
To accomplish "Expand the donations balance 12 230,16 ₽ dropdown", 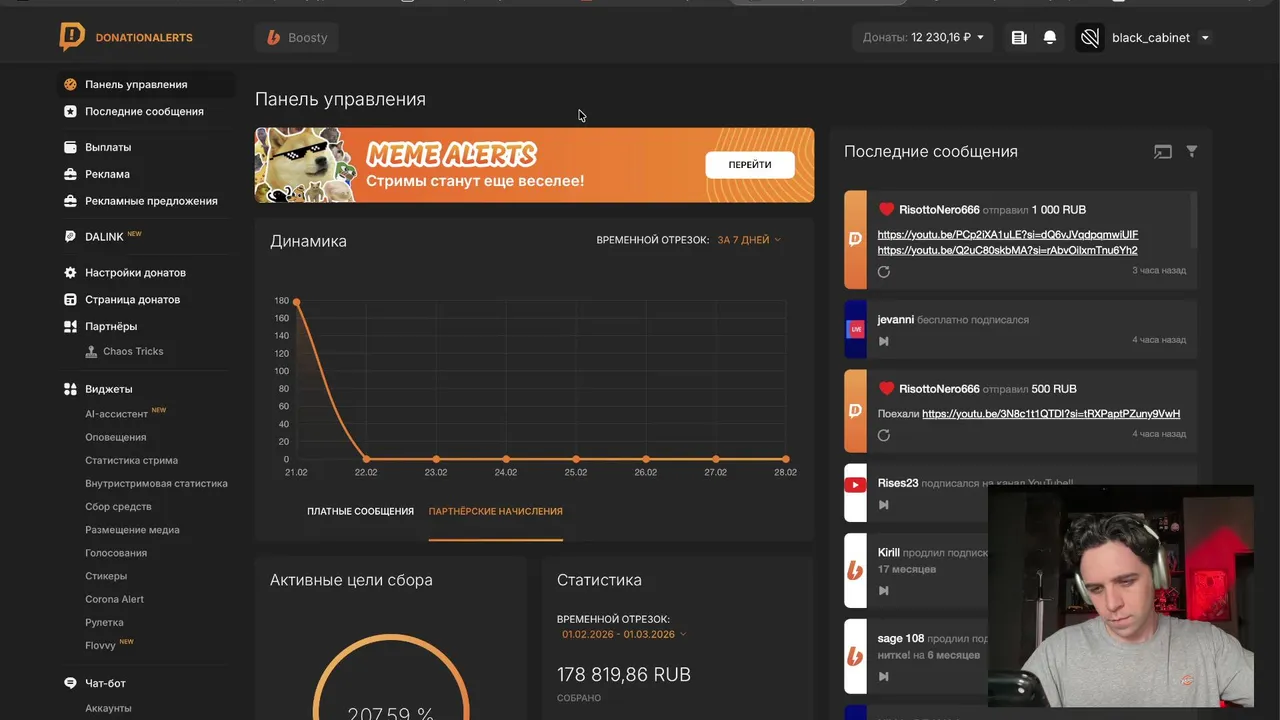I will coord(923,38).
